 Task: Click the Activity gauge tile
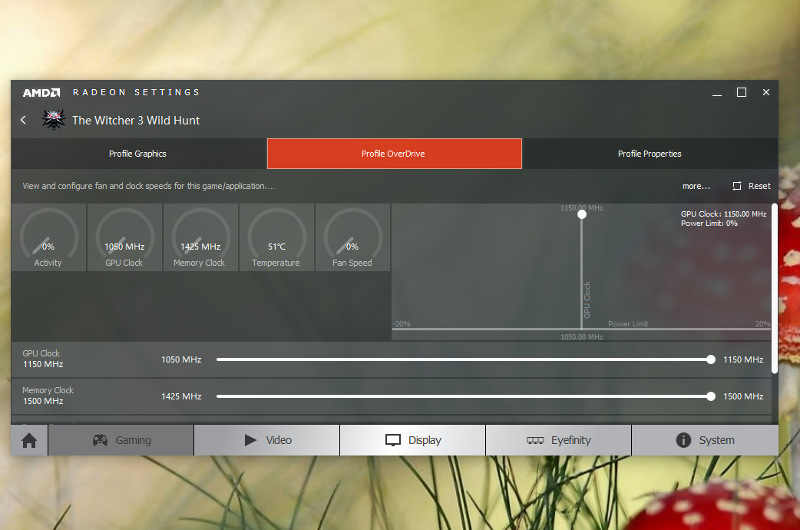pyautogui.click(x=48, y=237)
